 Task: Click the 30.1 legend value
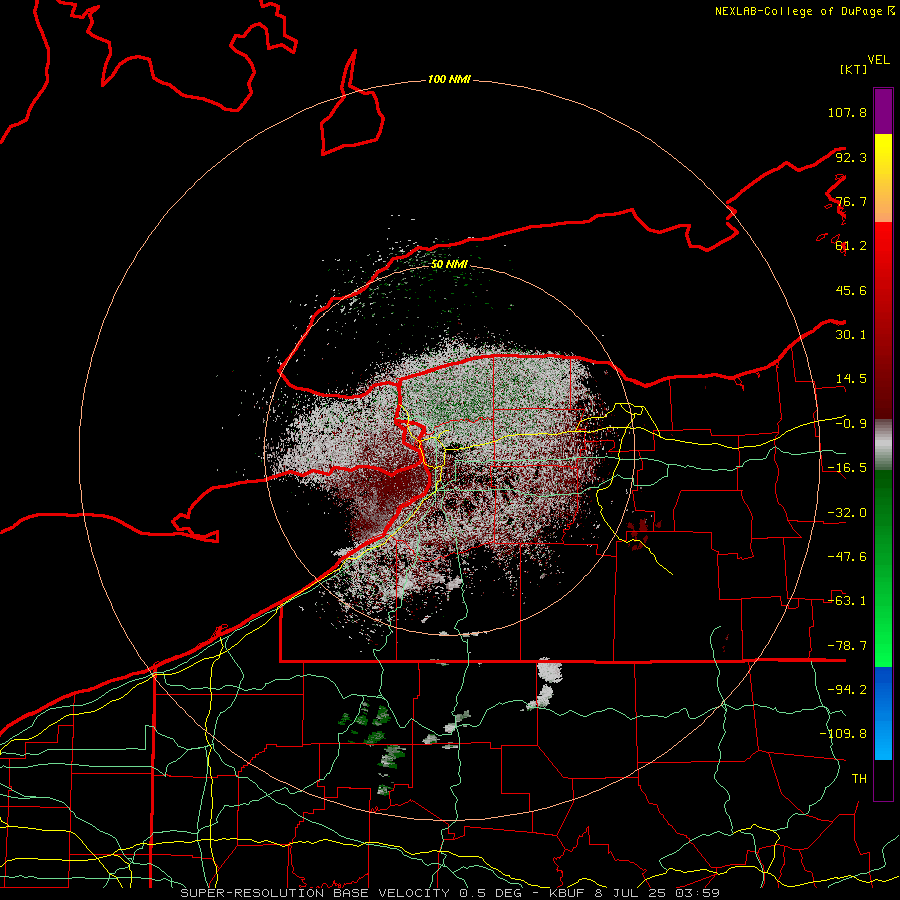click(851, 335)
